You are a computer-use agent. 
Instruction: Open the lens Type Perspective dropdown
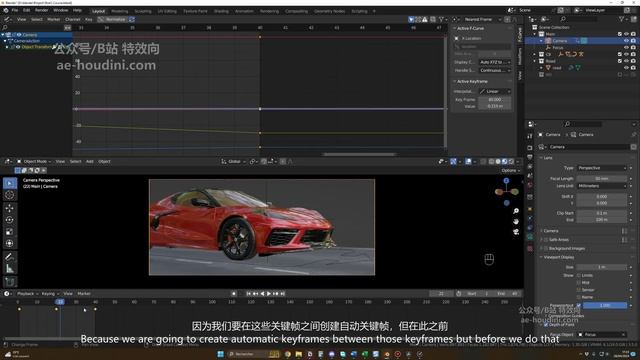point(602,168)
